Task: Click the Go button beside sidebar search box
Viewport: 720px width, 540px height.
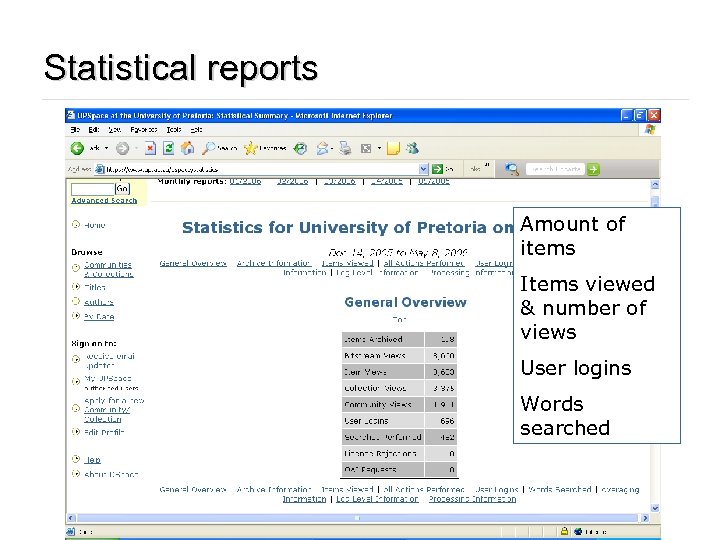Action: tap(122, 189)
